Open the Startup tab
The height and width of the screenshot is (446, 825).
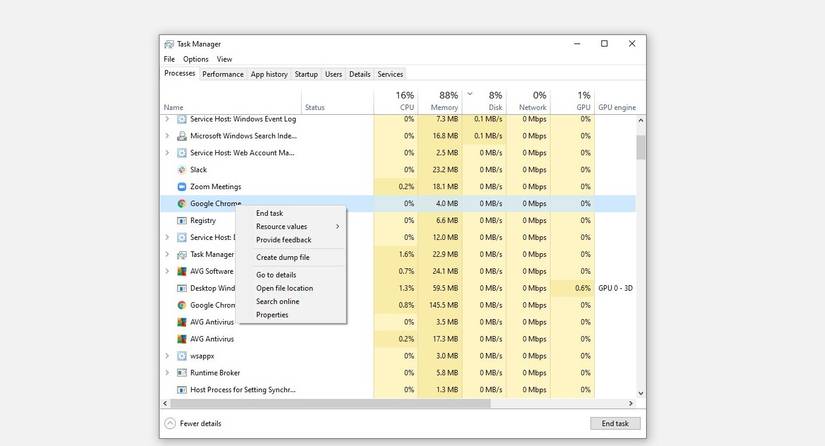pos(306,74)
